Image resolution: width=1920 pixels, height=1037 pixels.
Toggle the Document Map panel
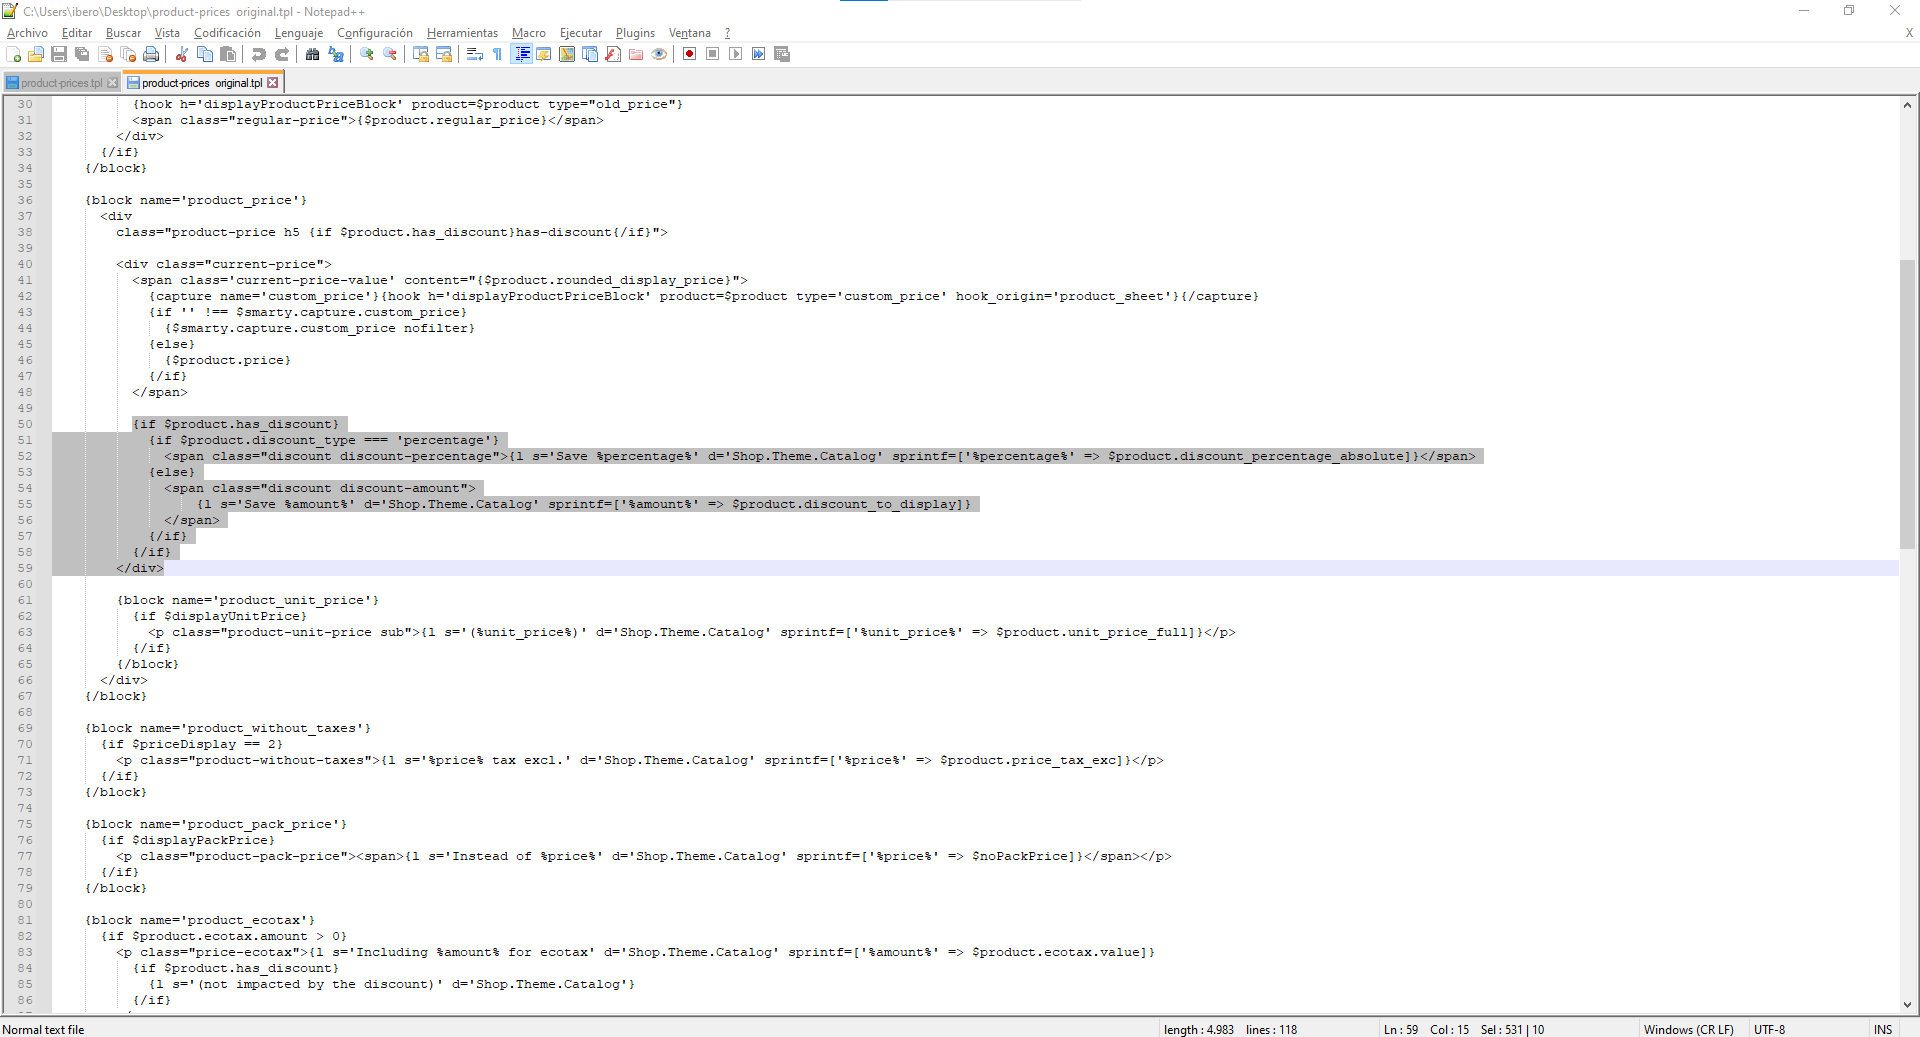(x=567, y=54)
